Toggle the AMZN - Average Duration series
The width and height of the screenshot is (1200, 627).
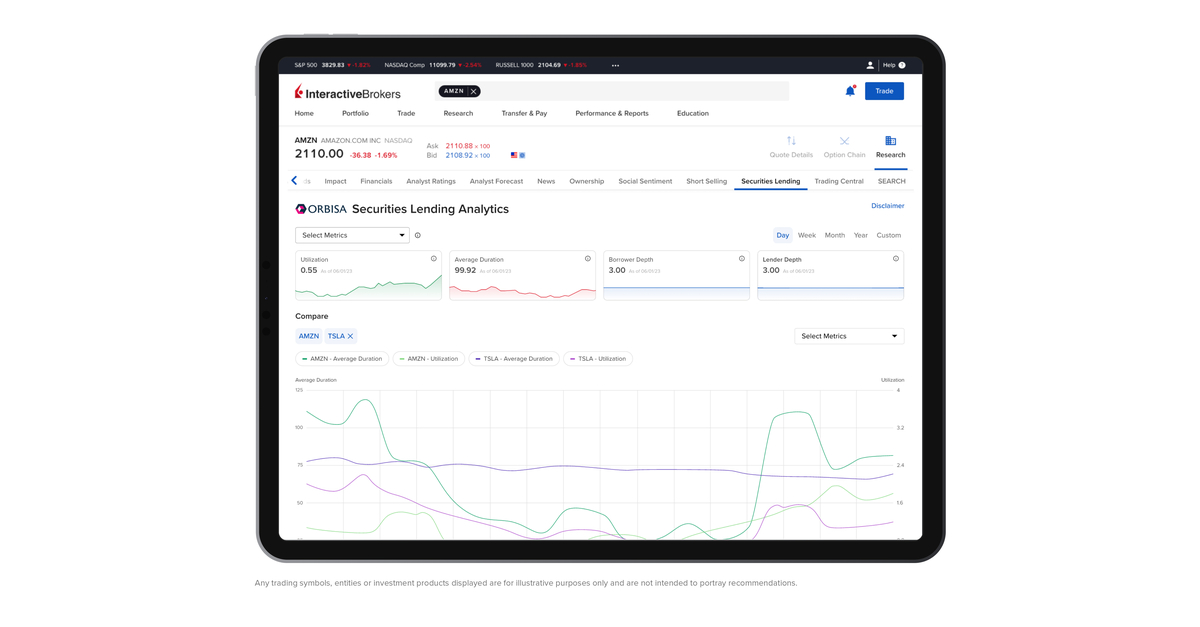(344, 358)
